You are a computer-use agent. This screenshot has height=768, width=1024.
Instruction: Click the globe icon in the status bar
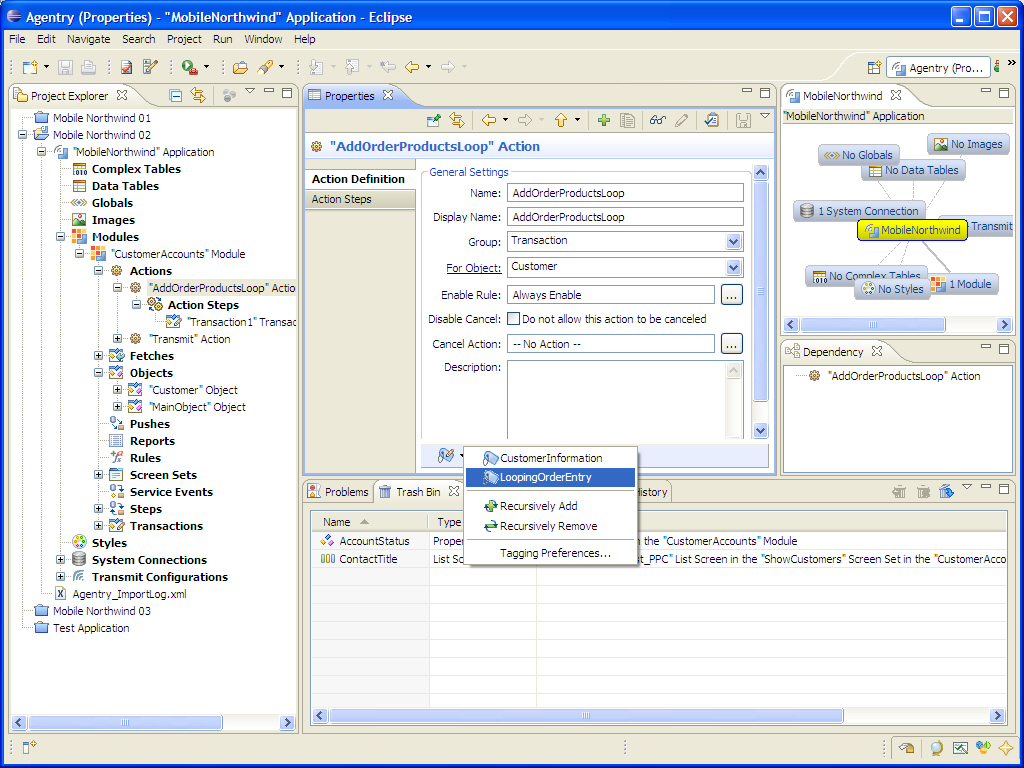[936, 748]
